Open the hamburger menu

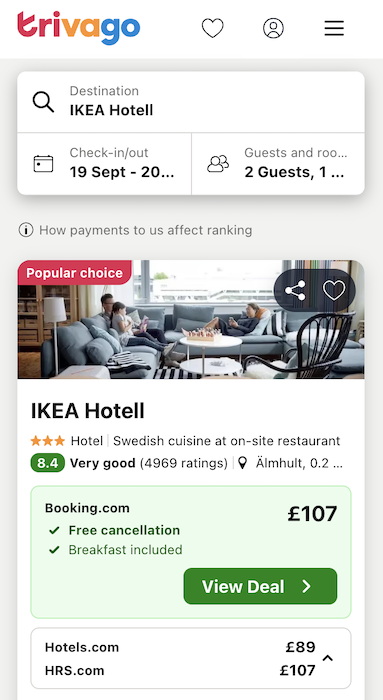334,29
